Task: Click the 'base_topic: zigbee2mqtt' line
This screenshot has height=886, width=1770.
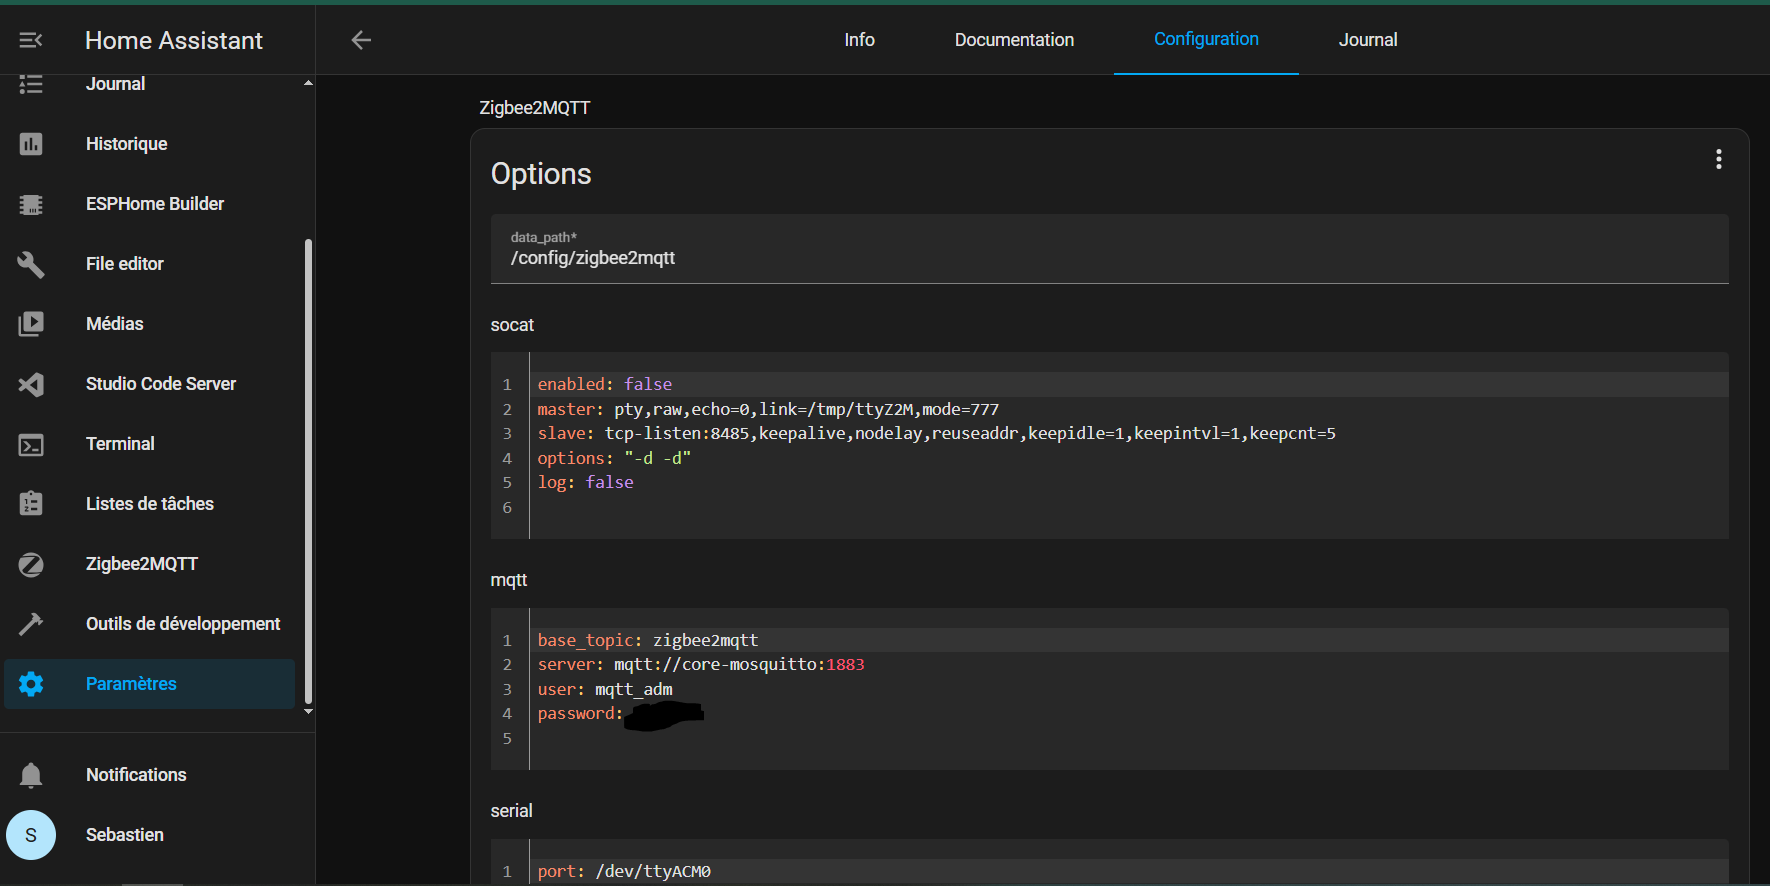Action: [1129, 640]
